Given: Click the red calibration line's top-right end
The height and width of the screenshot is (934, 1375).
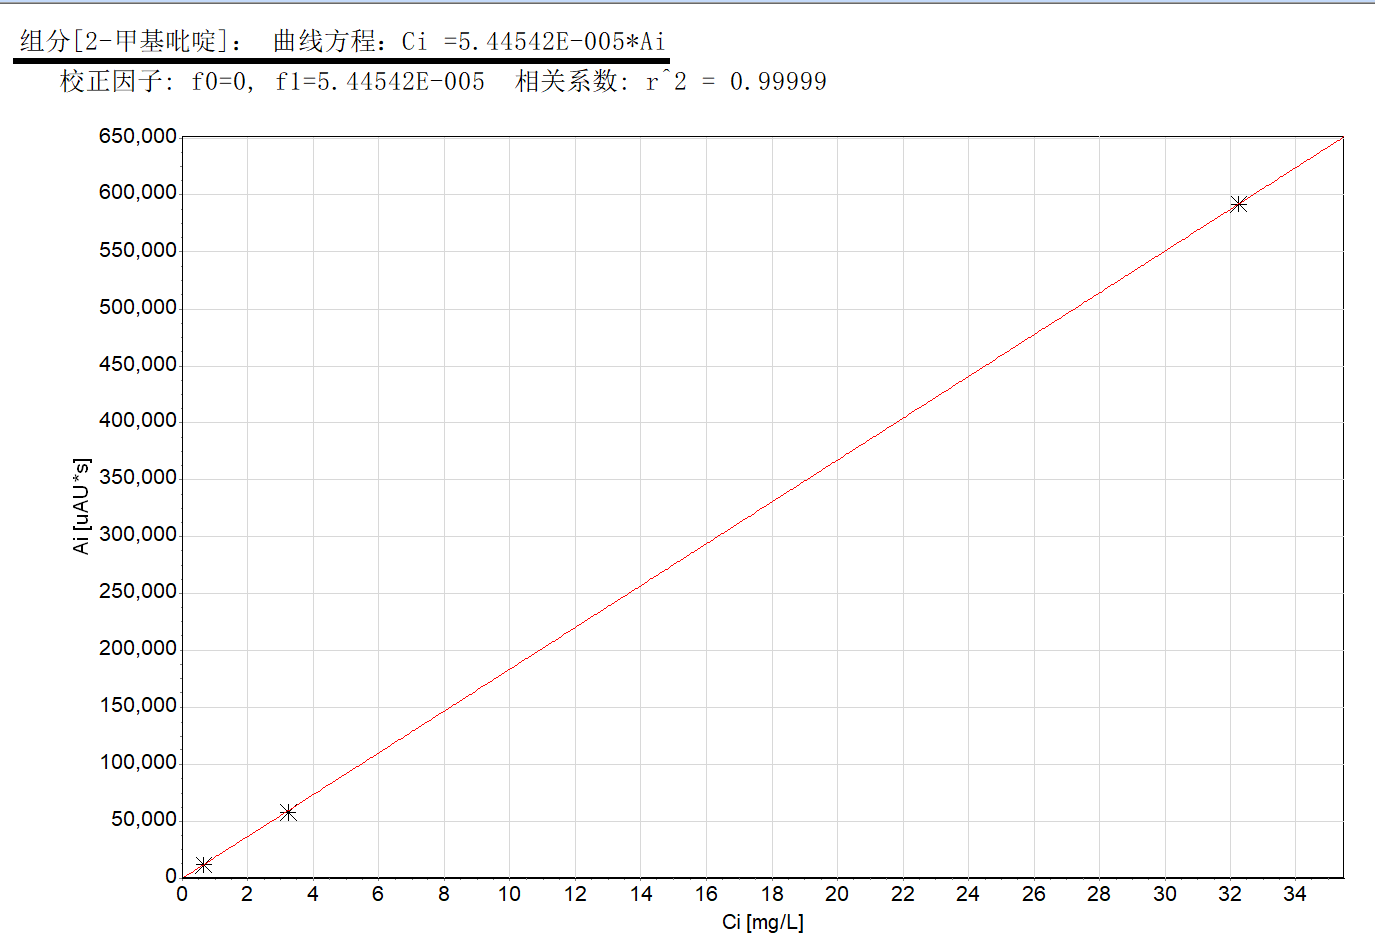Looking at the screenshot, I should pos(1339,139).
